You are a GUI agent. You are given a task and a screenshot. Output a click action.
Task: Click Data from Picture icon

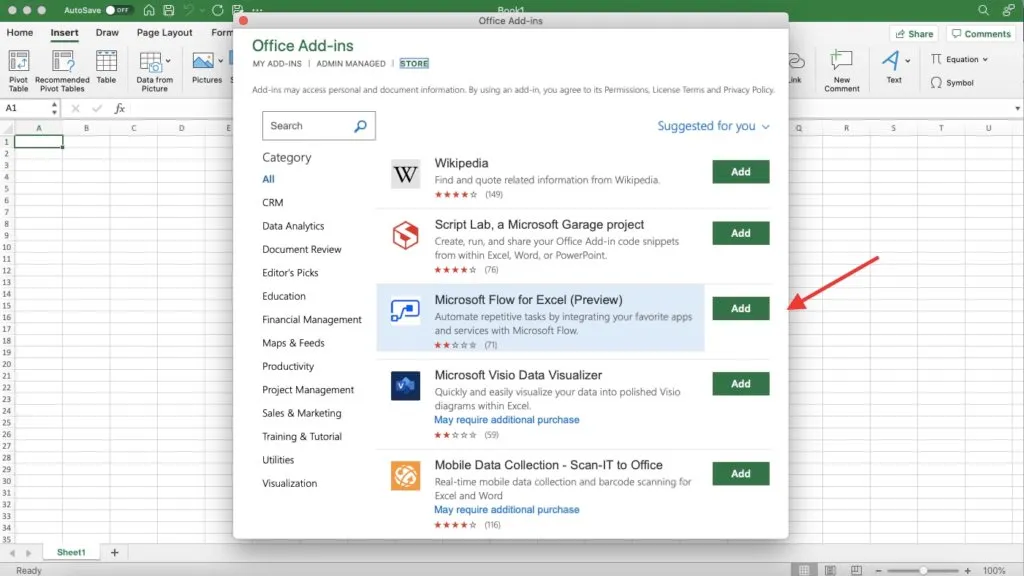coord(150,62)
